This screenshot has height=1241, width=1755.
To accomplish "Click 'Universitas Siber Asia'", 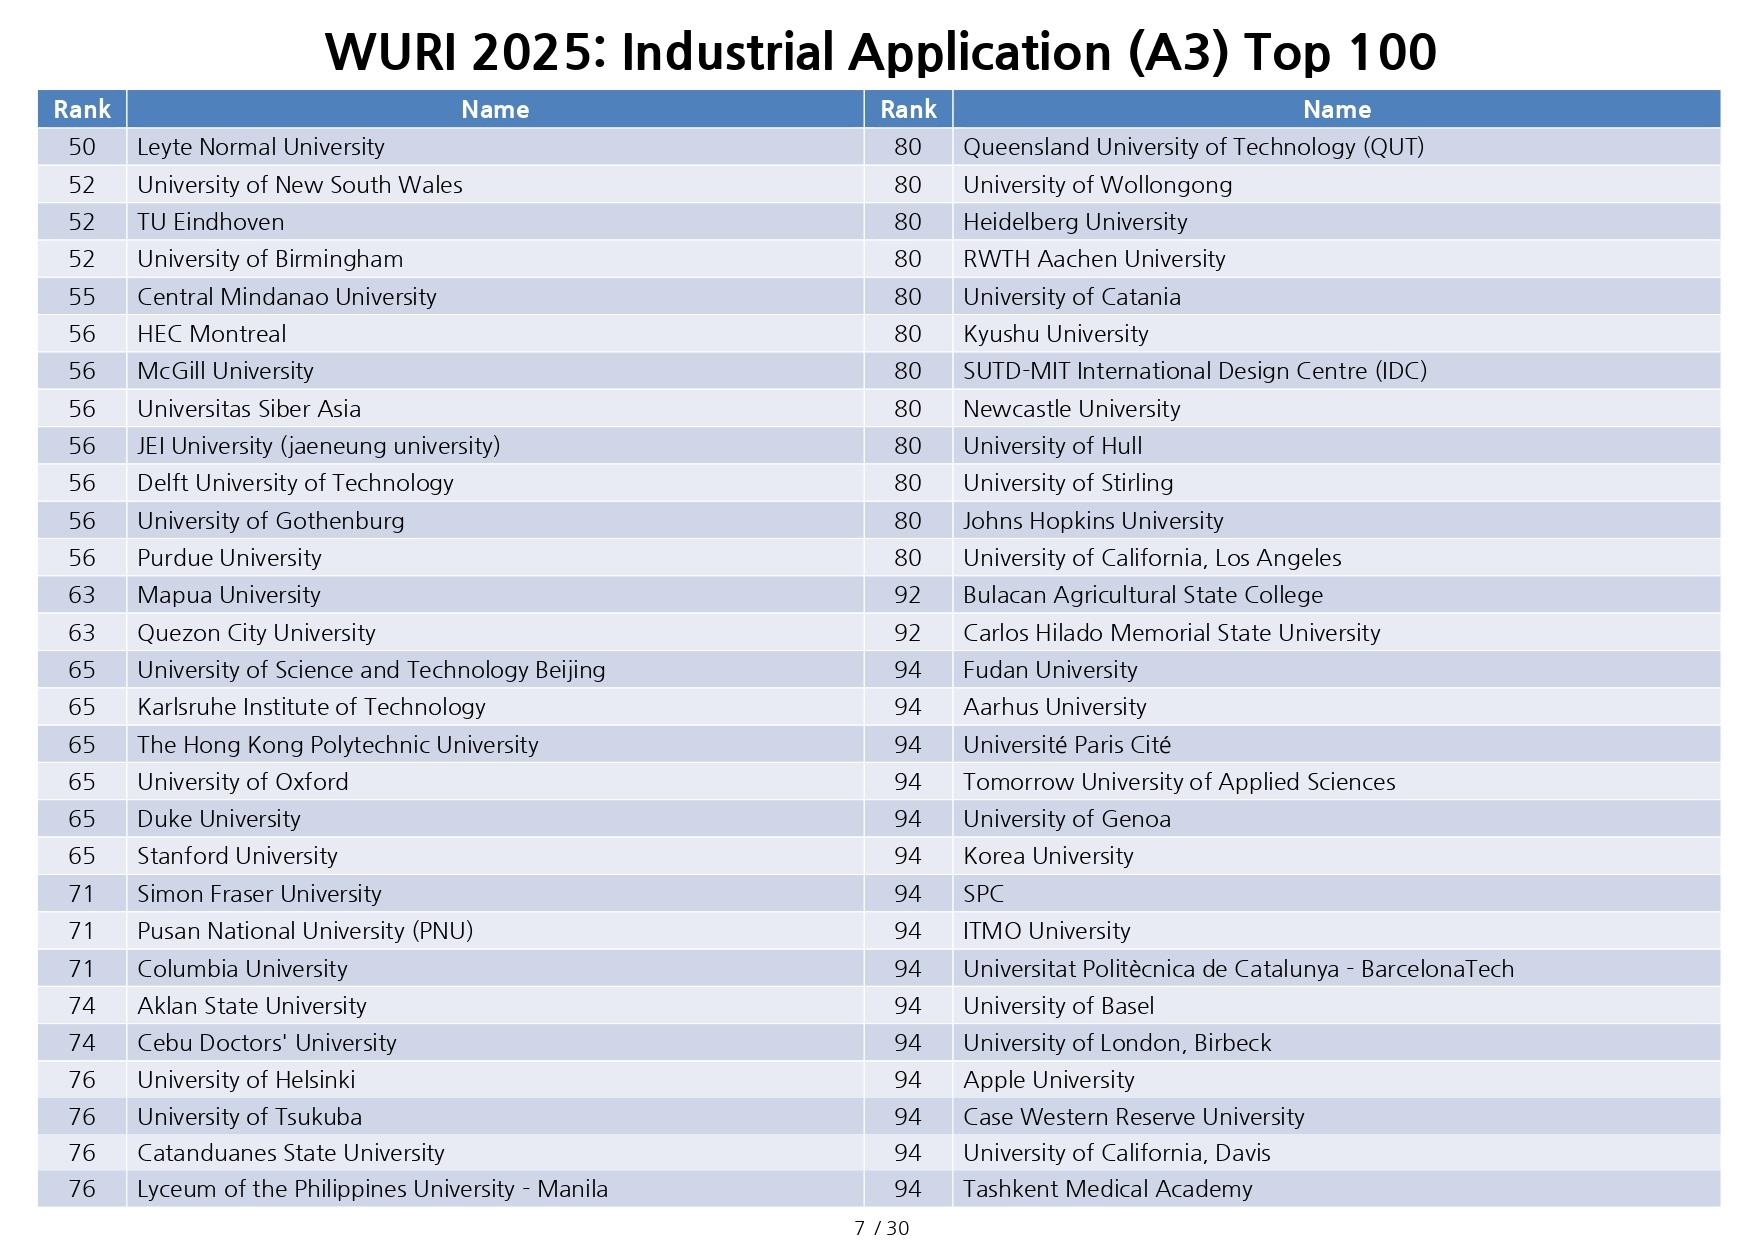I will click(248, 409).
